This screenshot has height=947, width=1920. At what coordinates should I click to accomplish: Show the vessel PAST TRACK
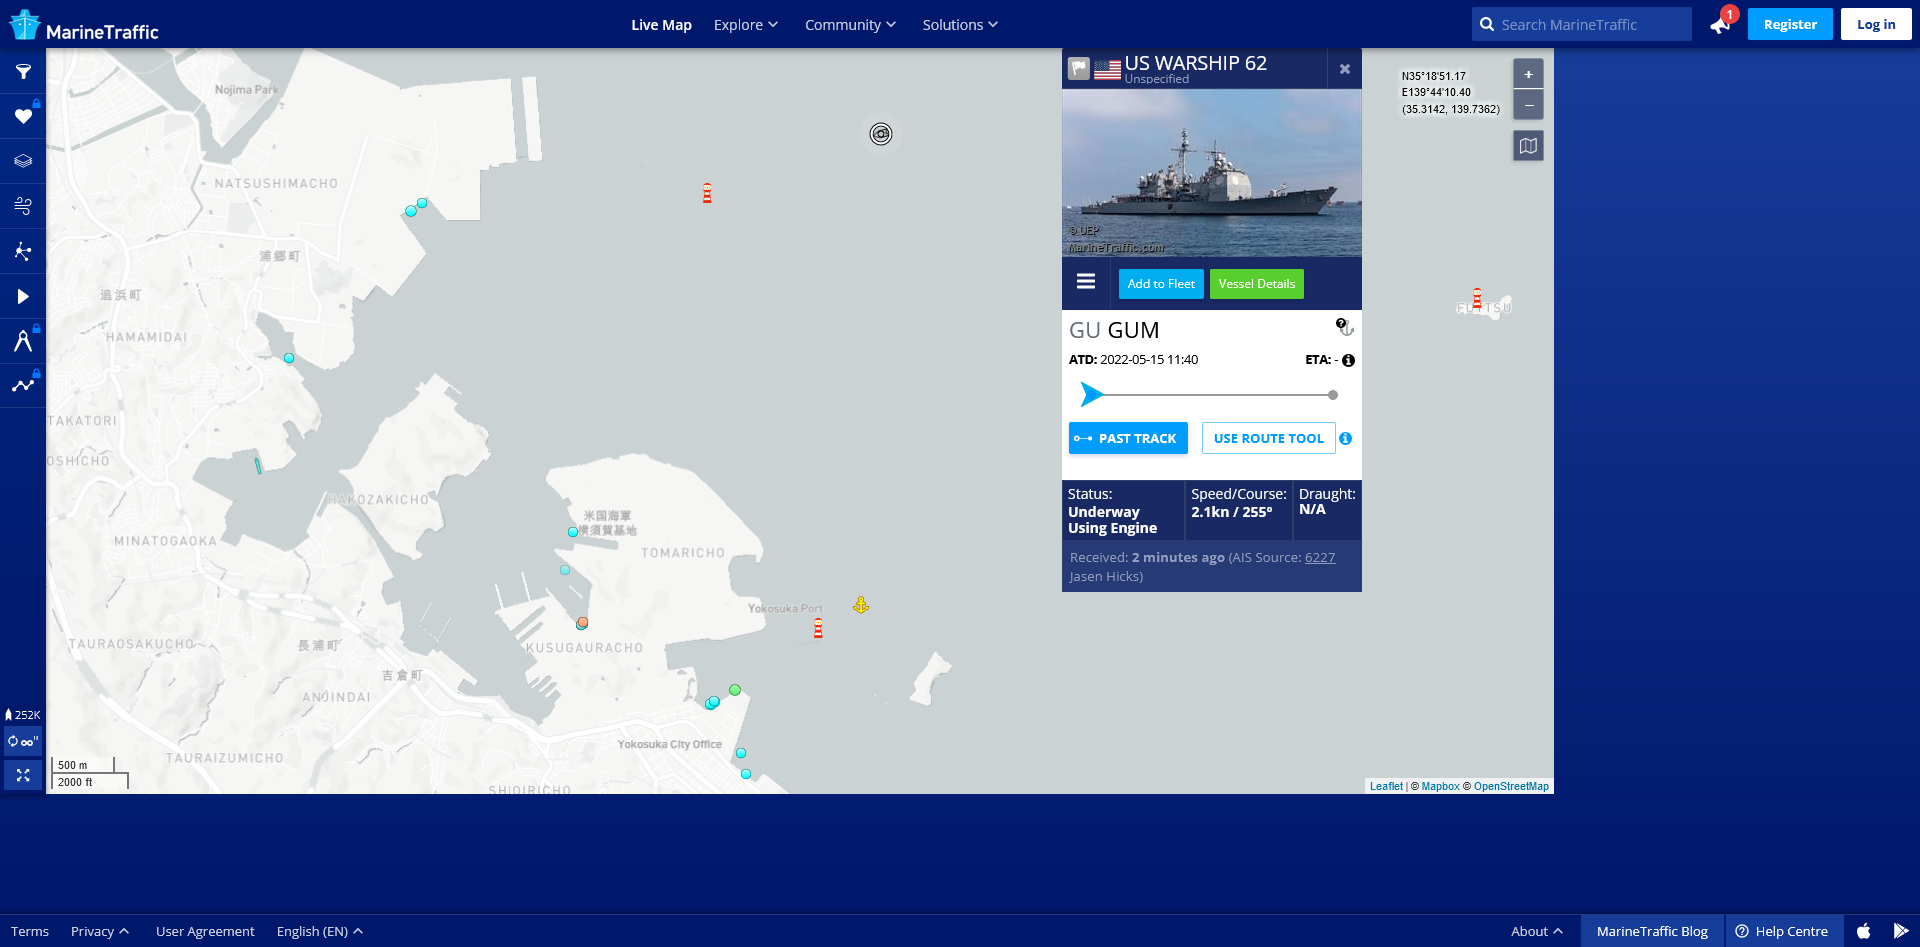1128,438
